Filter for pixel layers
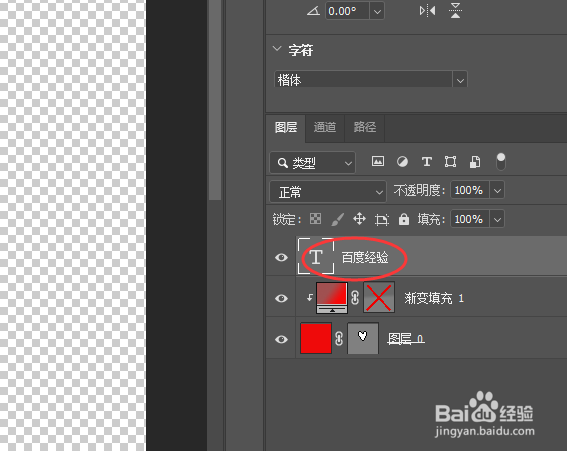This screenshot has height=451, width=567. pyautogui.click(x=378, y=161)
